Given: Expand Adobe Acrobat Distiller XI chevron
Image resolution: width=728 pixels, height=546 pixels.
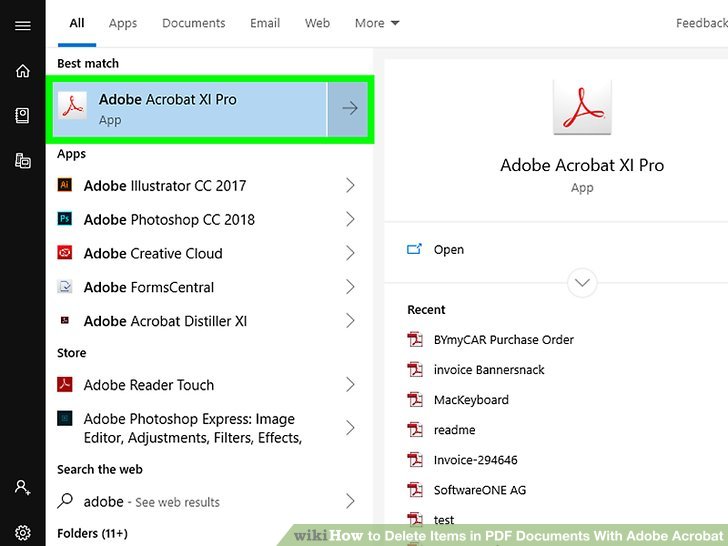Looking at the screenshot, I should click(351, 321).
